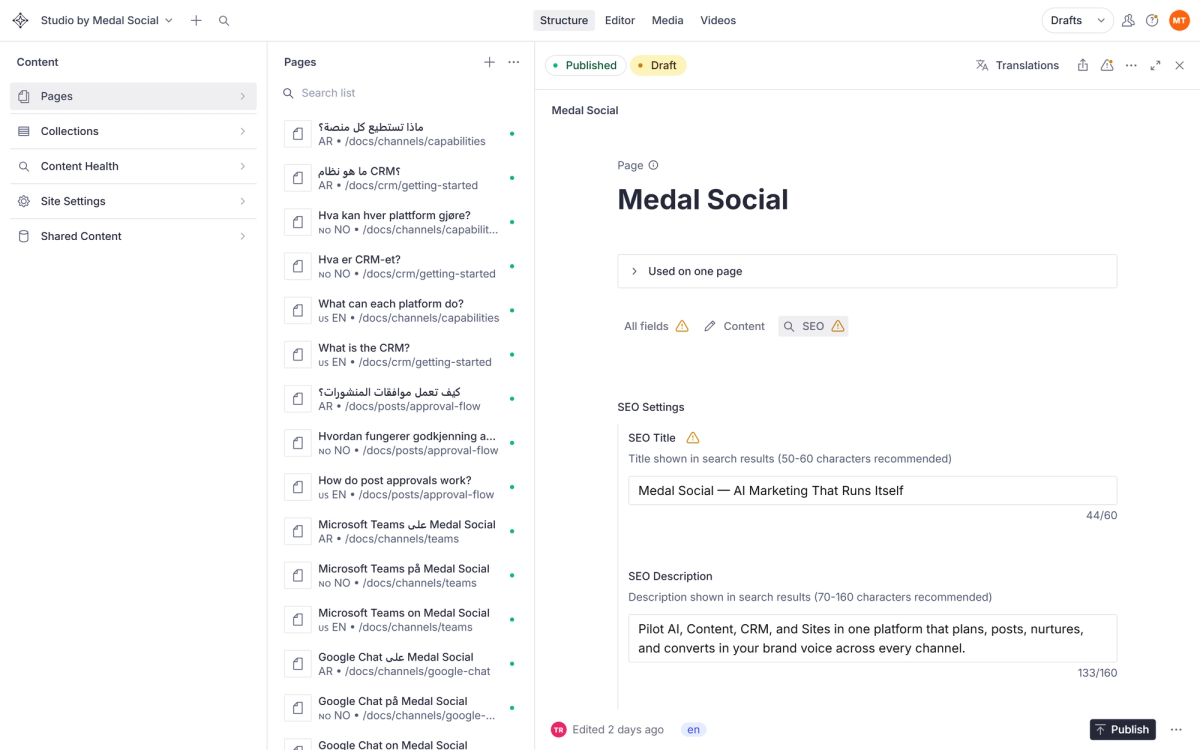Switch to the Media tab
1200x750 pixels.
pos(668,20)
